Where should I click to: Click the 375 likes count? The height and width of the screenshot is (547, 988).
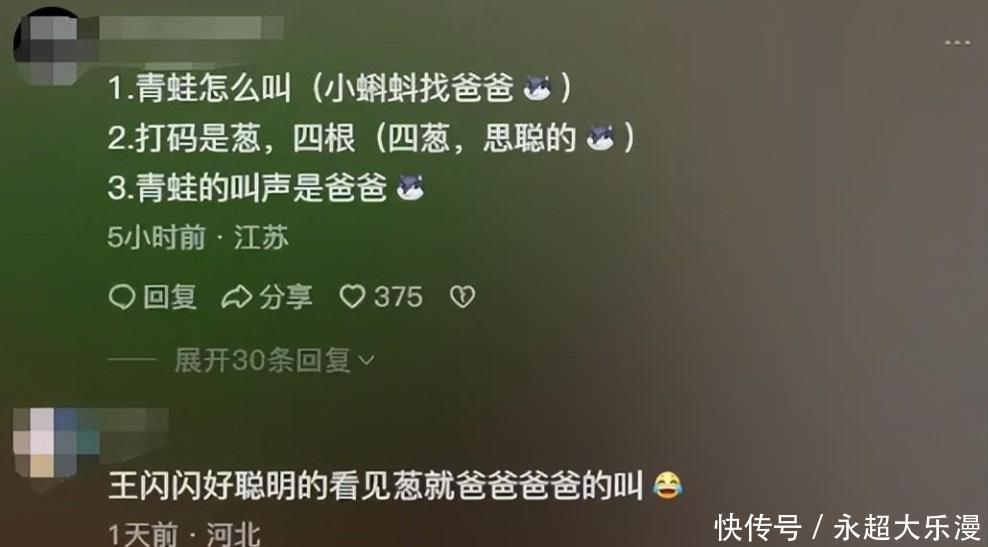[398, 297]
